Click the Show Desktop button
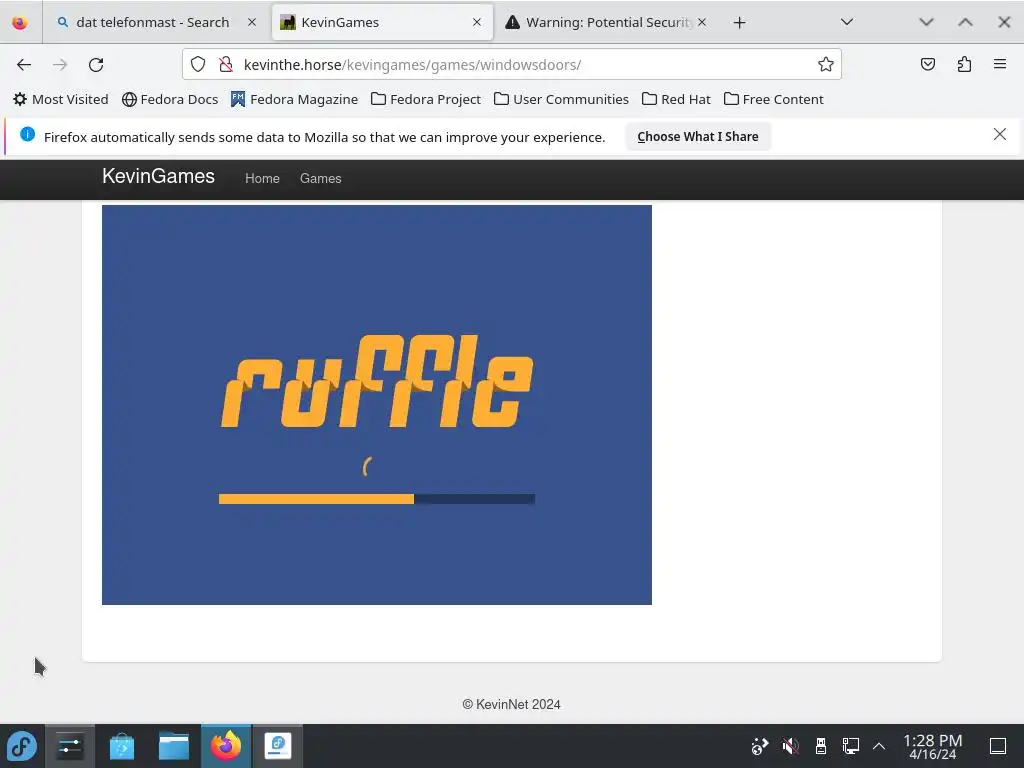This screenshot has height=768, width=1024. (x=998, y=746)
